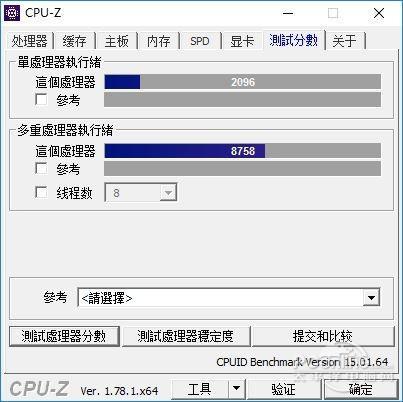Switch to the 关于 tab
Viewport: 403px width, 402px height.
point(345,41)
